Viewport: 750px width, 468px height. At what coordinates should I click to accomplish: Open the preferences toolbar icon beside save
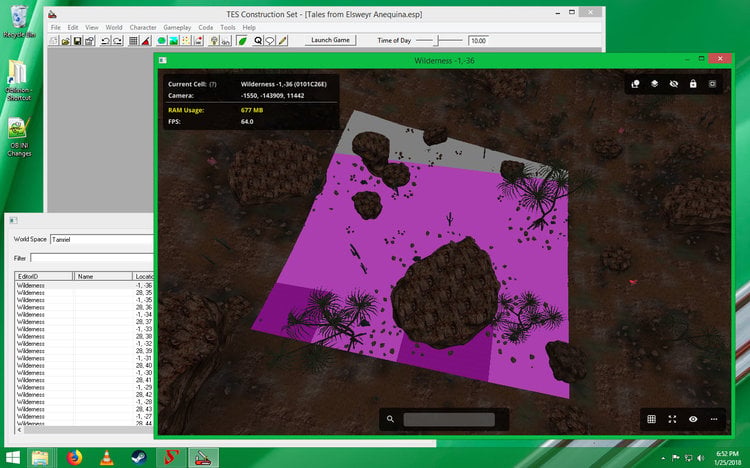coord(89,41)
